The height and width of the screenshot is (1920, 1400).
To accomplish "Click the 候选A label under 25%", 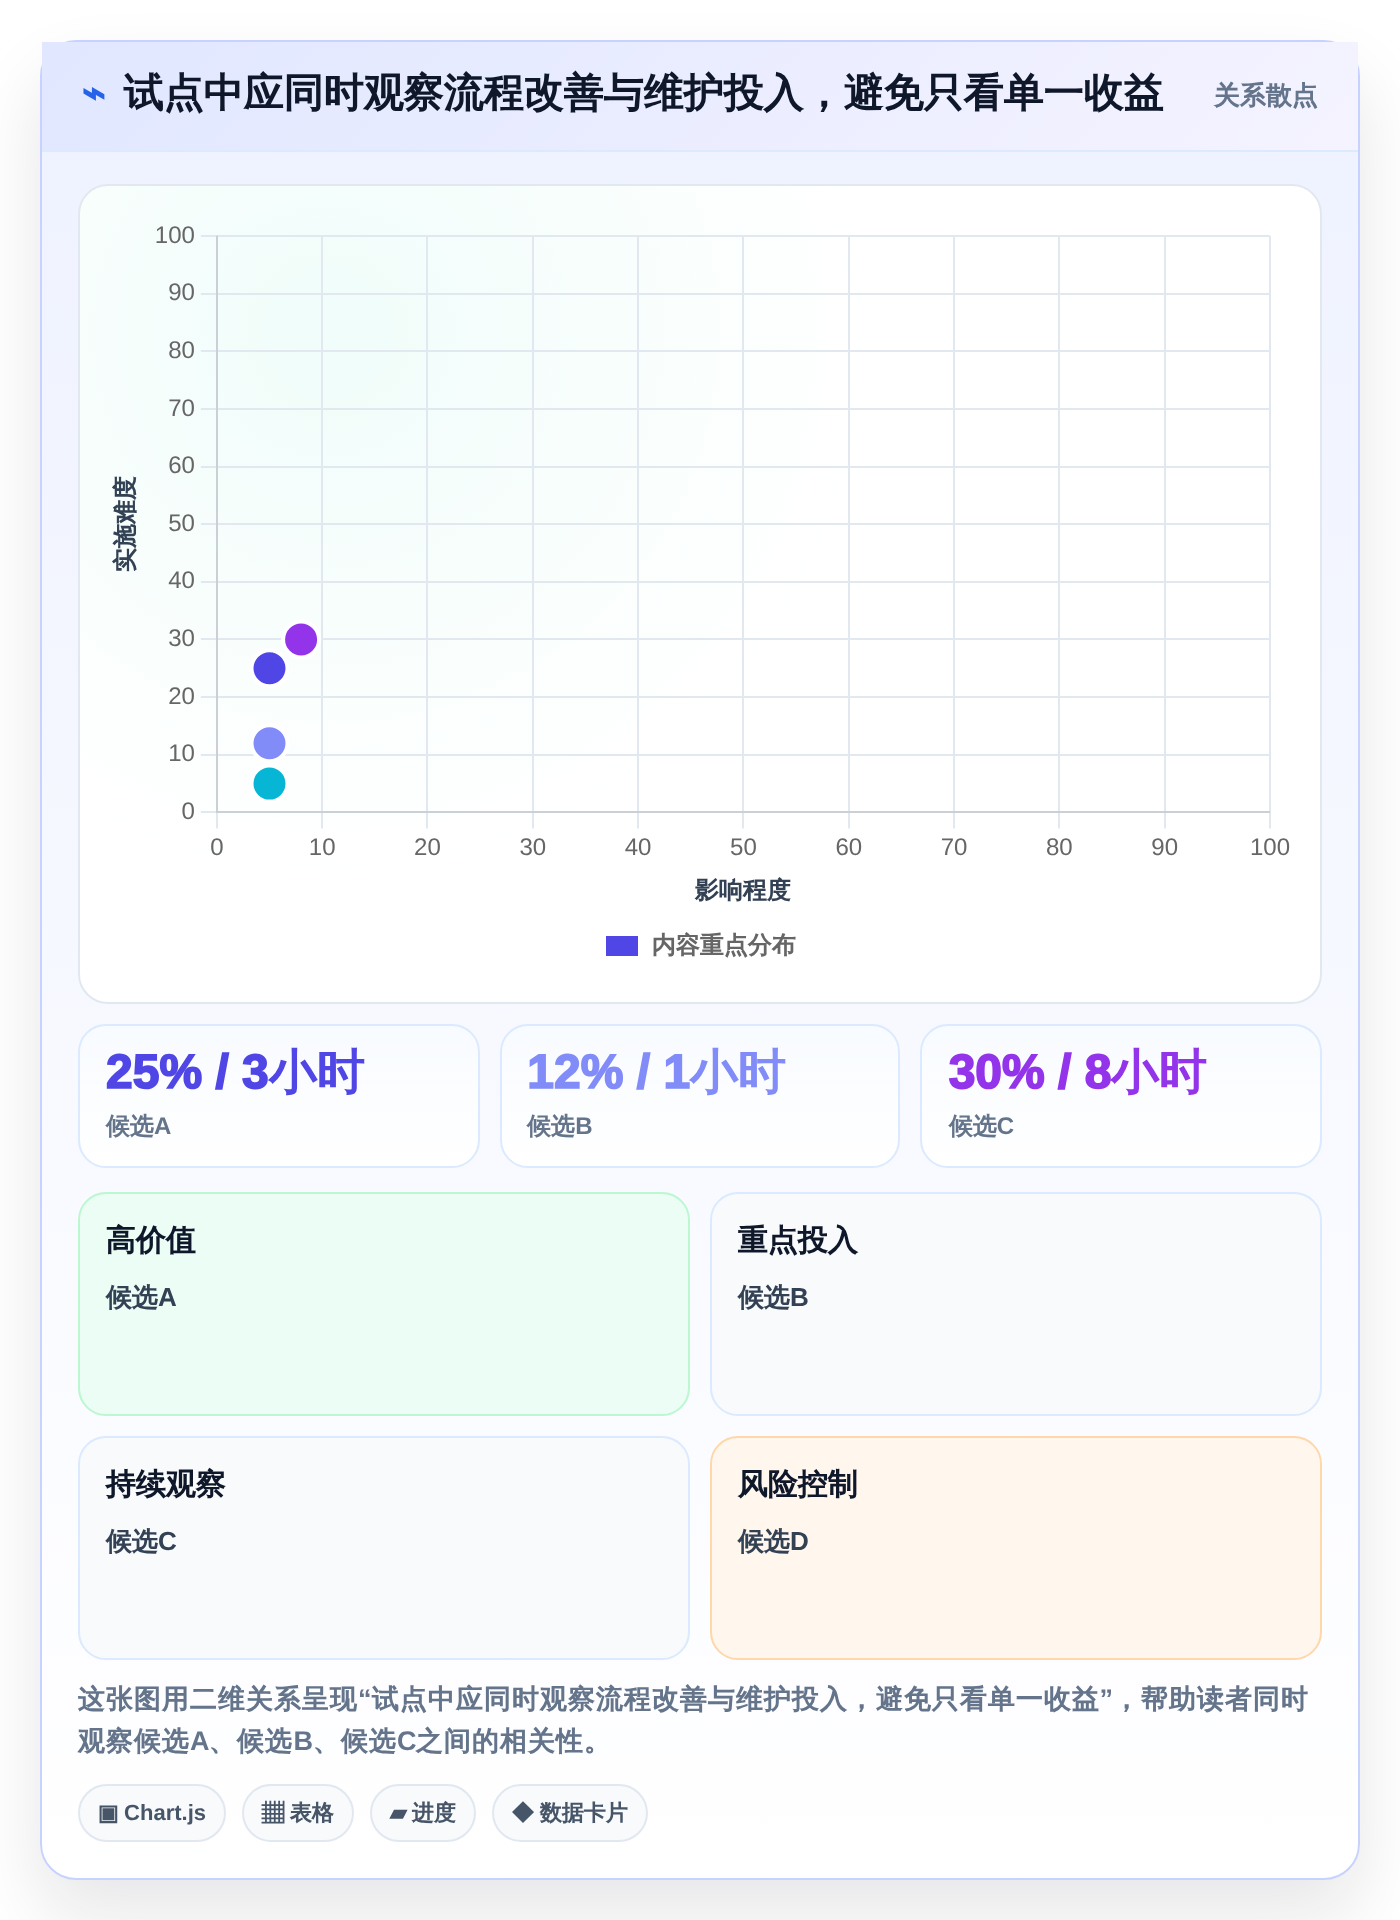I will pos(138,1127).
